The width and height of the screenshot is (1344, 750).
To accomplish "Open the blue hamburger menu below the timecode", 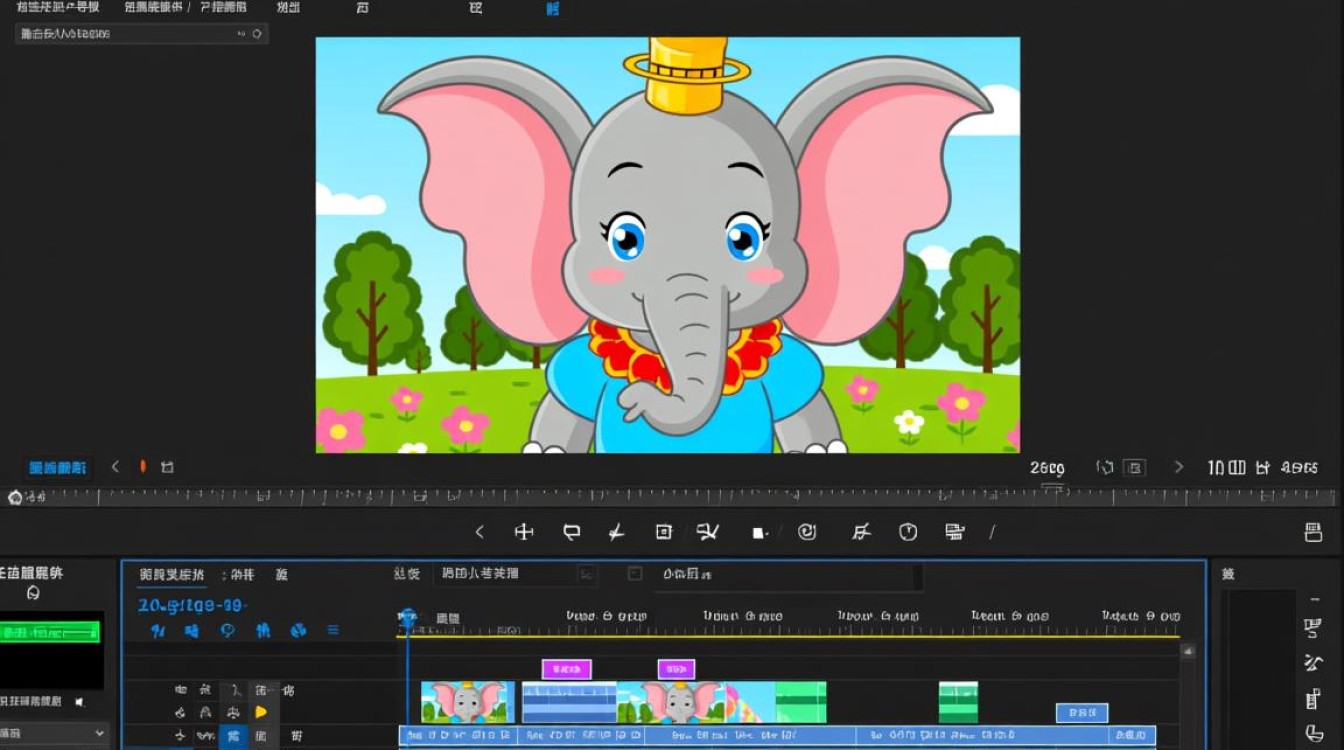I will click(x=333, y=630).
